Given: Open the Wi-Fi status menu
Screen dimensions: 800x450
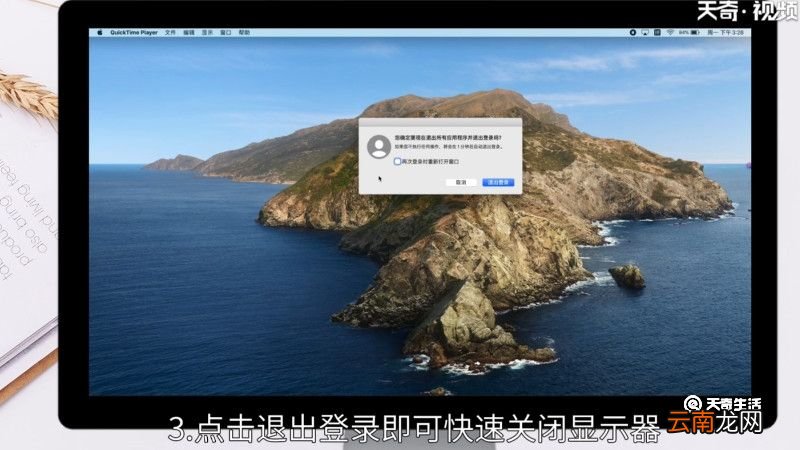Looking at the screenshot, I should click(x=670, y=32).
